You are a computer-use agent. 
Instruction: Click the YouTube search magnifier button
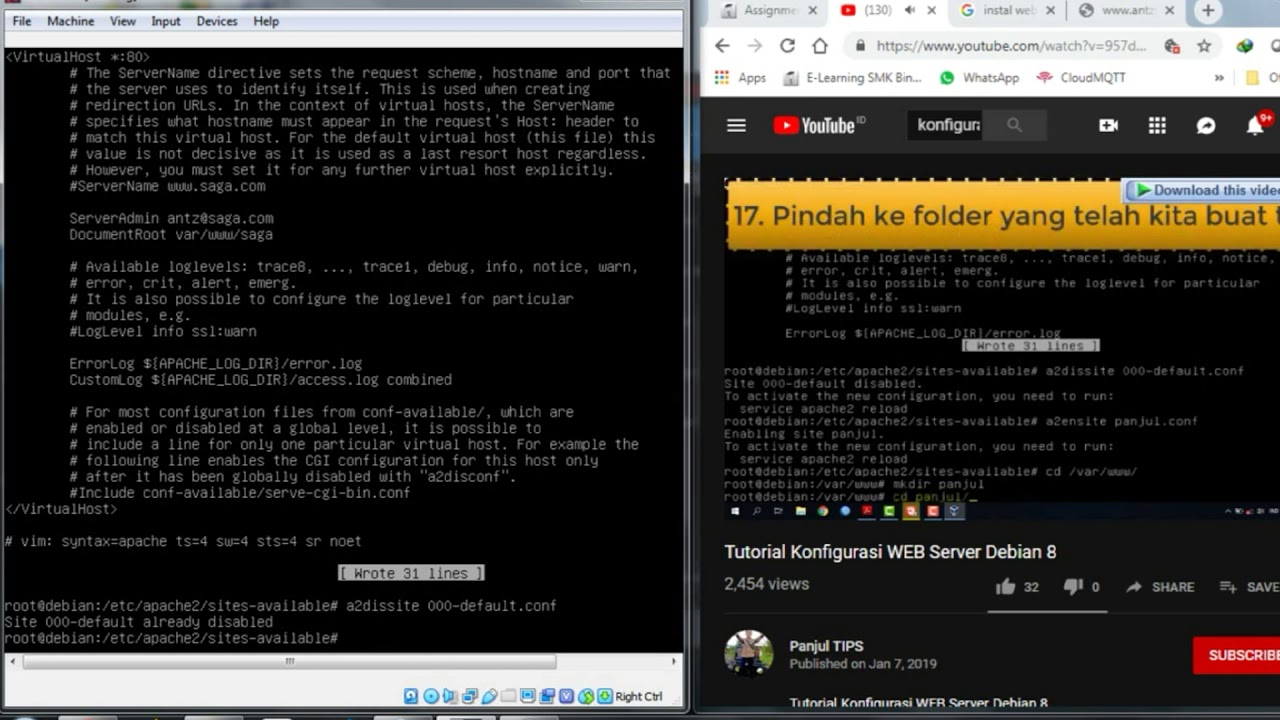pos(1015,125)
